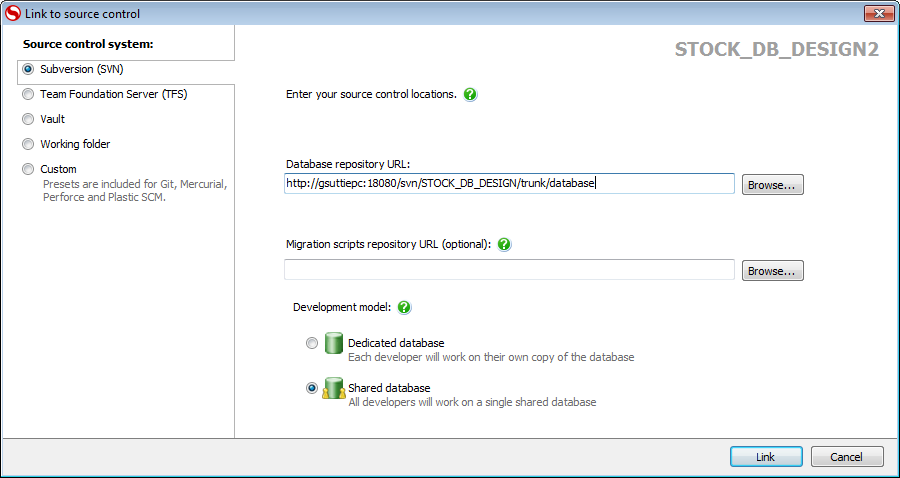Click the Link button
The height and width of the screenshot is (478, 900).
coord(766,457)
